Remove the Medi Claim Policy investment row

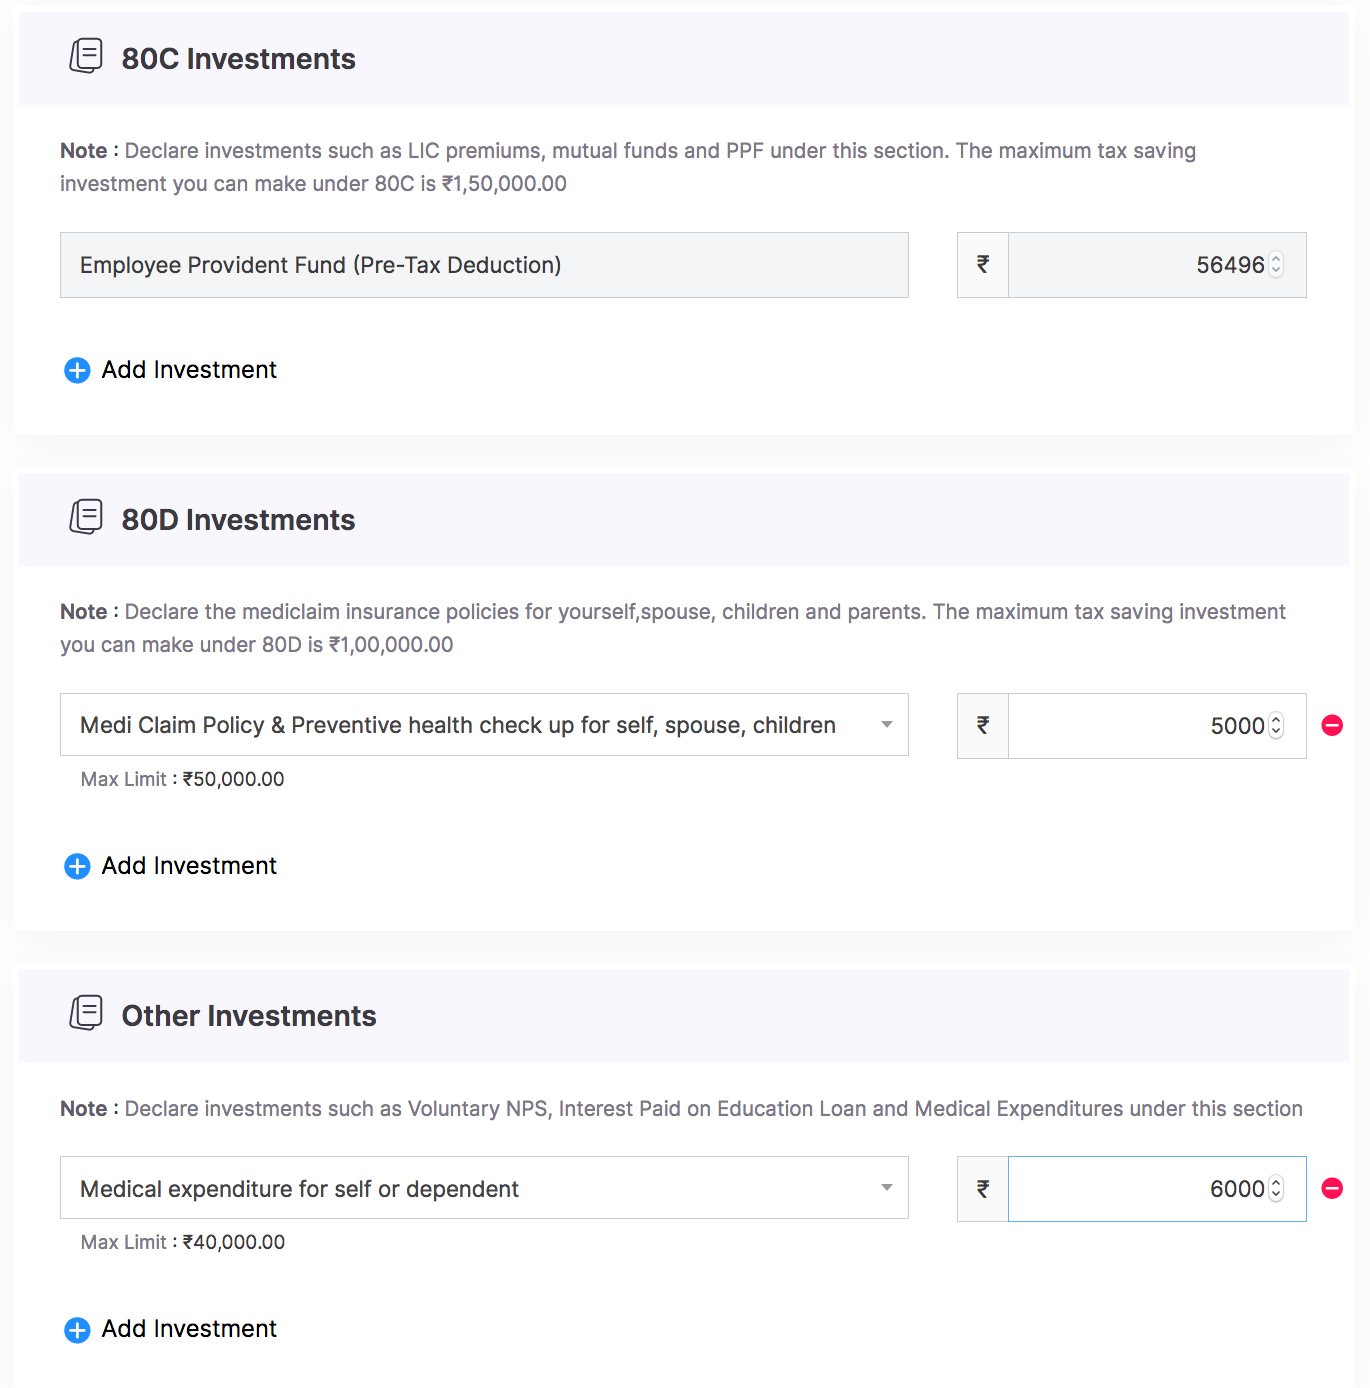pos(1332,725)
